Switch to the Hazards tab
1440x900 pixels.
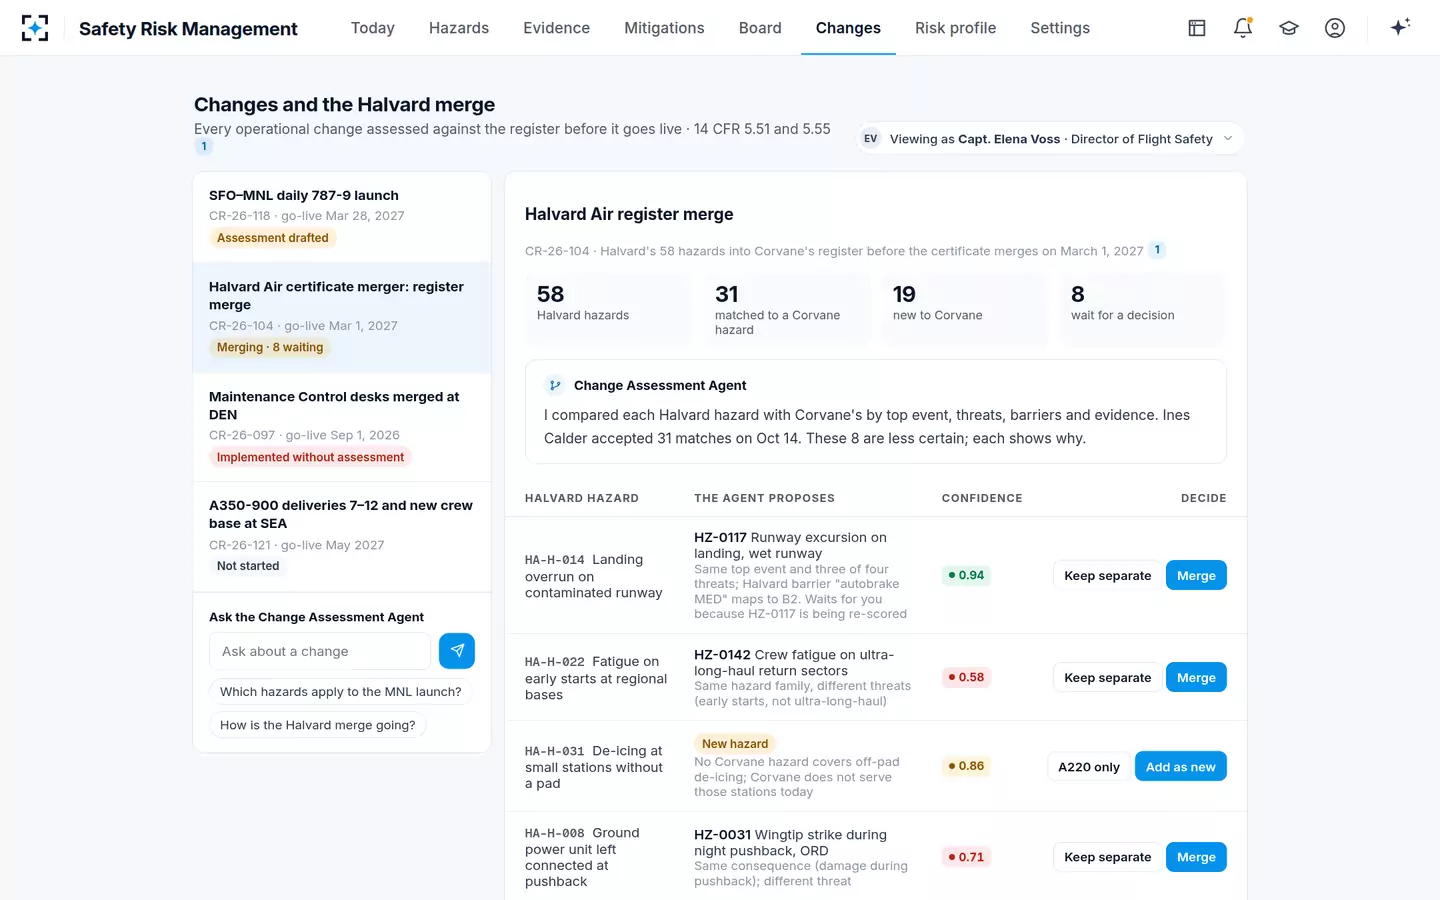pyautogui.click(x=459, y=28)
